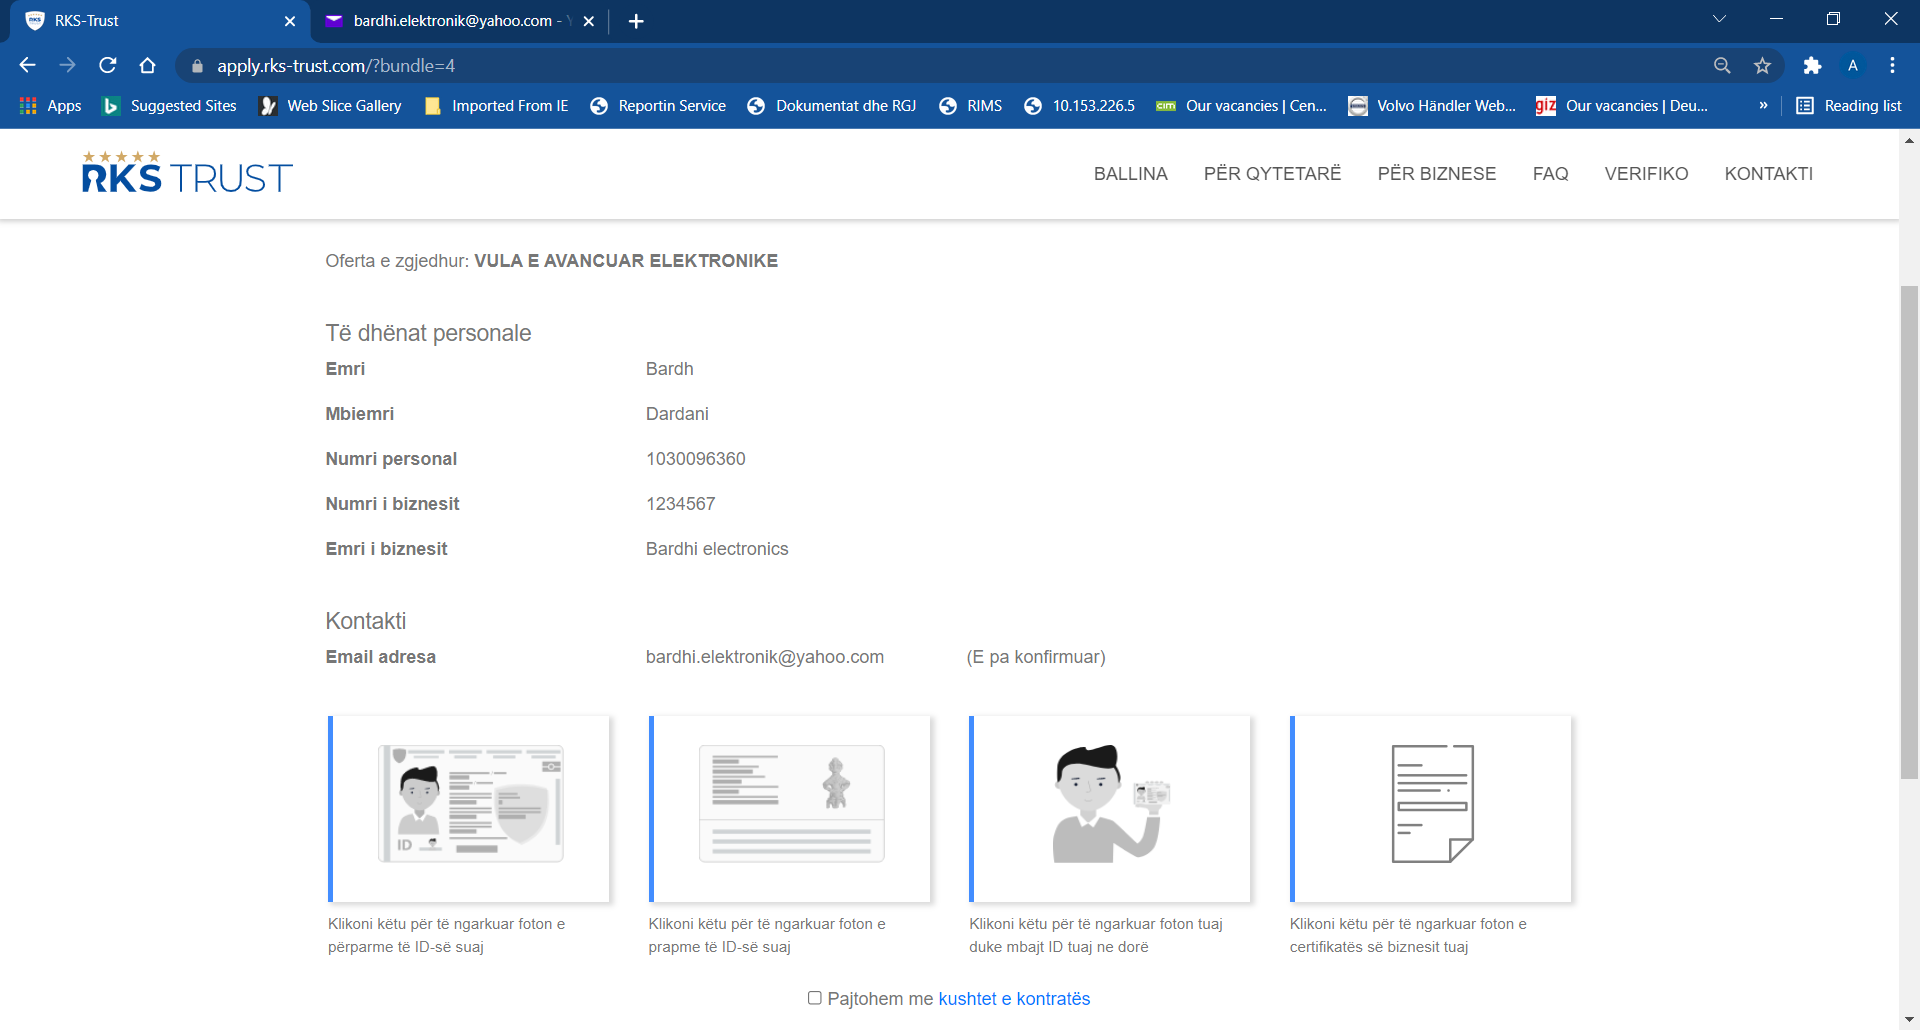Click the scrollbar down arrow

pos(1909,1019)
